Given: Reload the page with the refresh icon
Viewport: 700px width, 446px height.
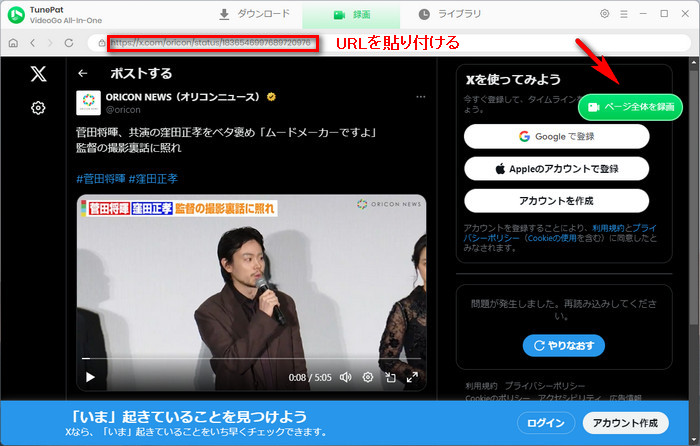Looking at the screenshot, I should pyautogui.click(x=69, y=43).
